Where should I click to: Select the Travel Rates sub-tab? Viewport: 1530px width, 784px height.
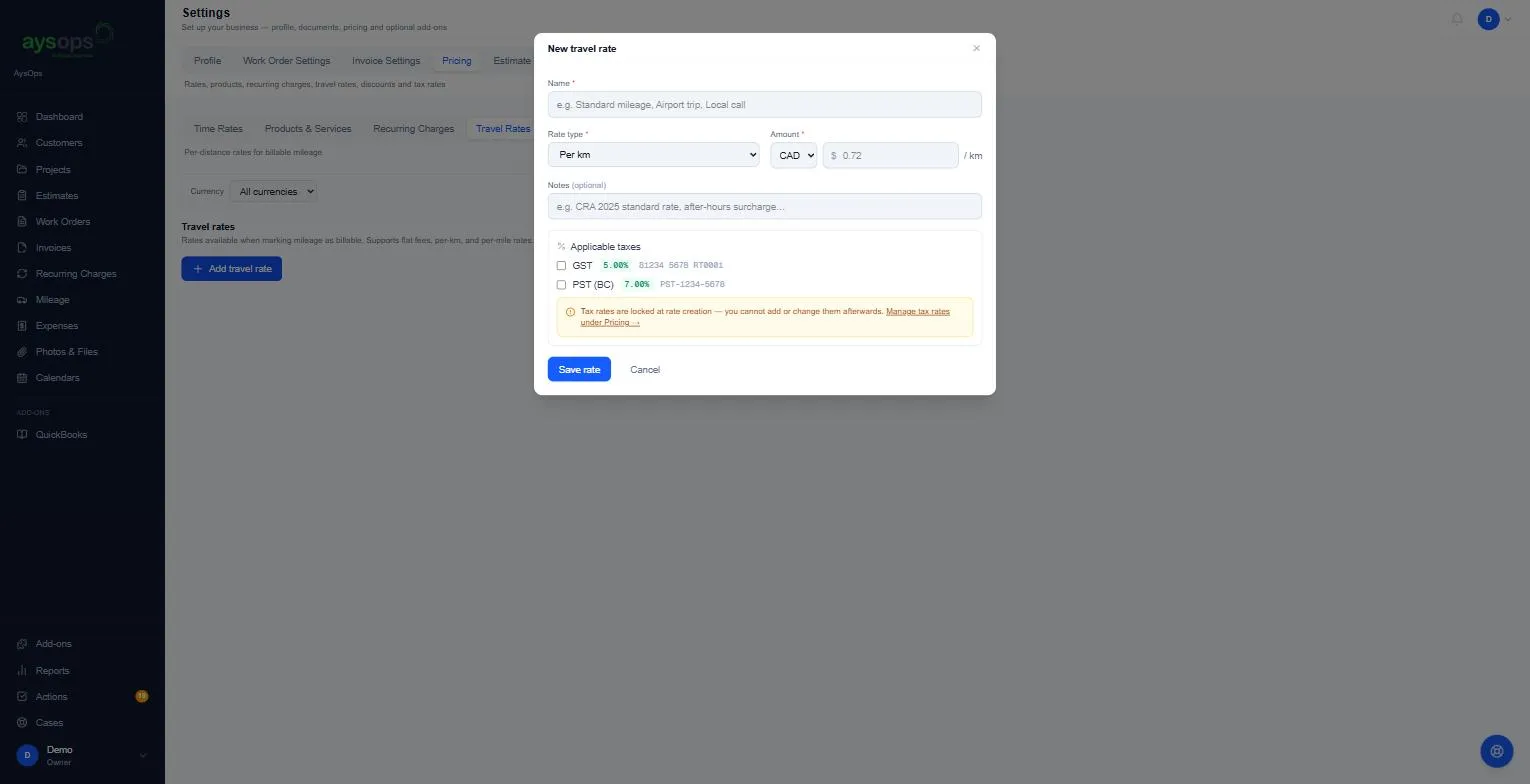click(503, 129)
